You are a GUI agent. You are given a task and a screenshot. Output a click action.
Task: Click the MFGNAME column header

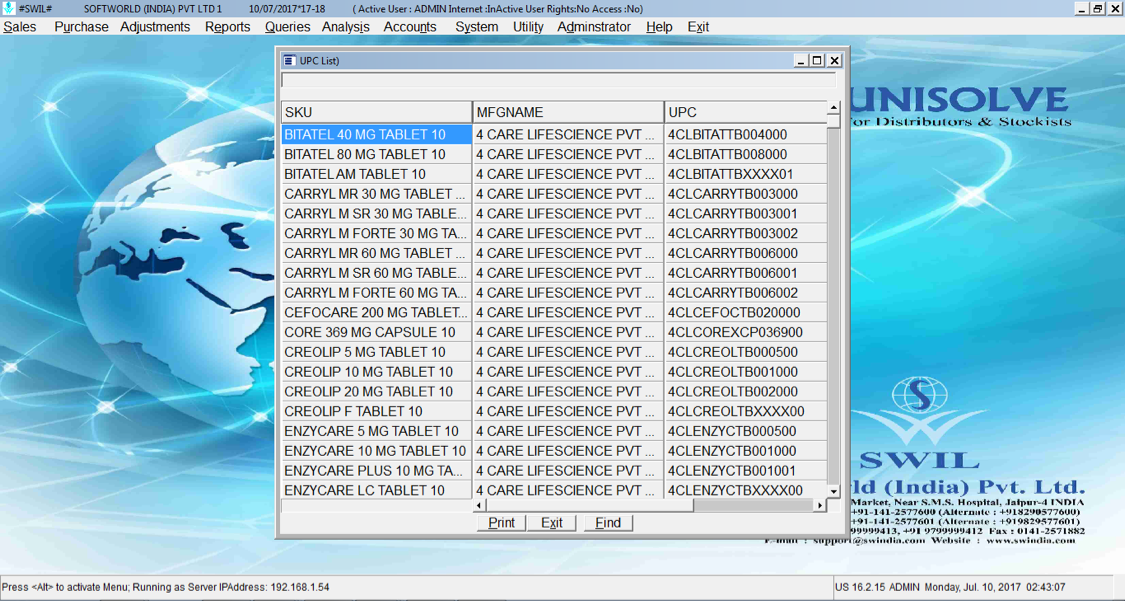point(568,112)
